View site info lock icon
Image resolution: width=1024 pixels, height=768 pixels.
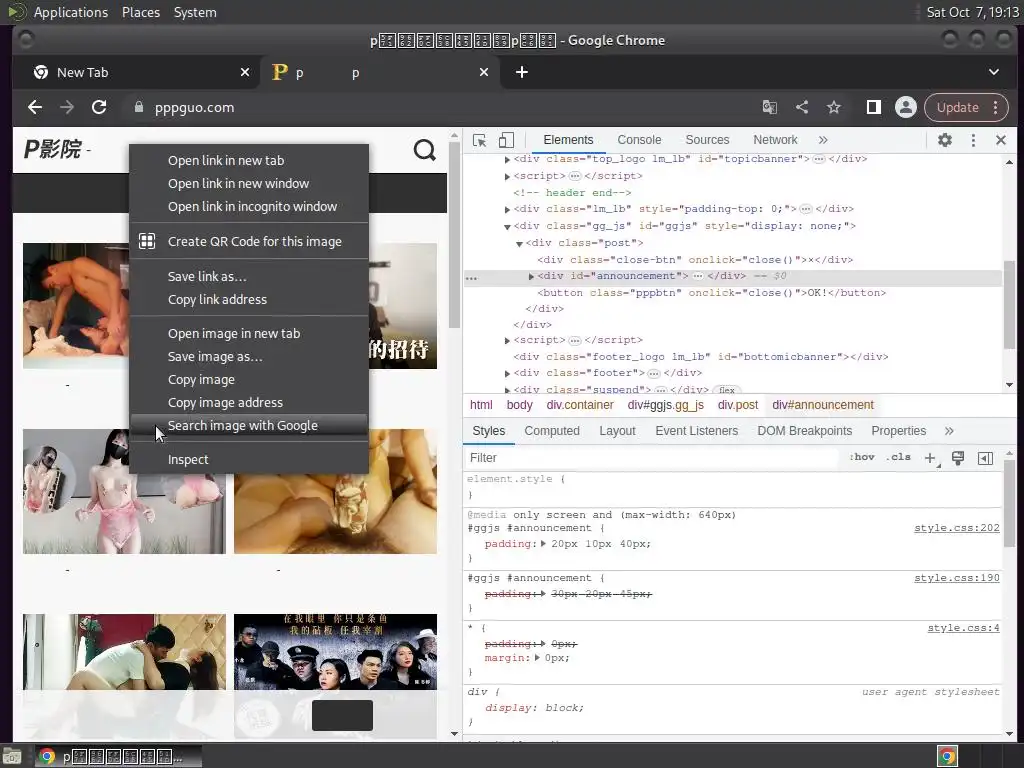pos(138,107)
